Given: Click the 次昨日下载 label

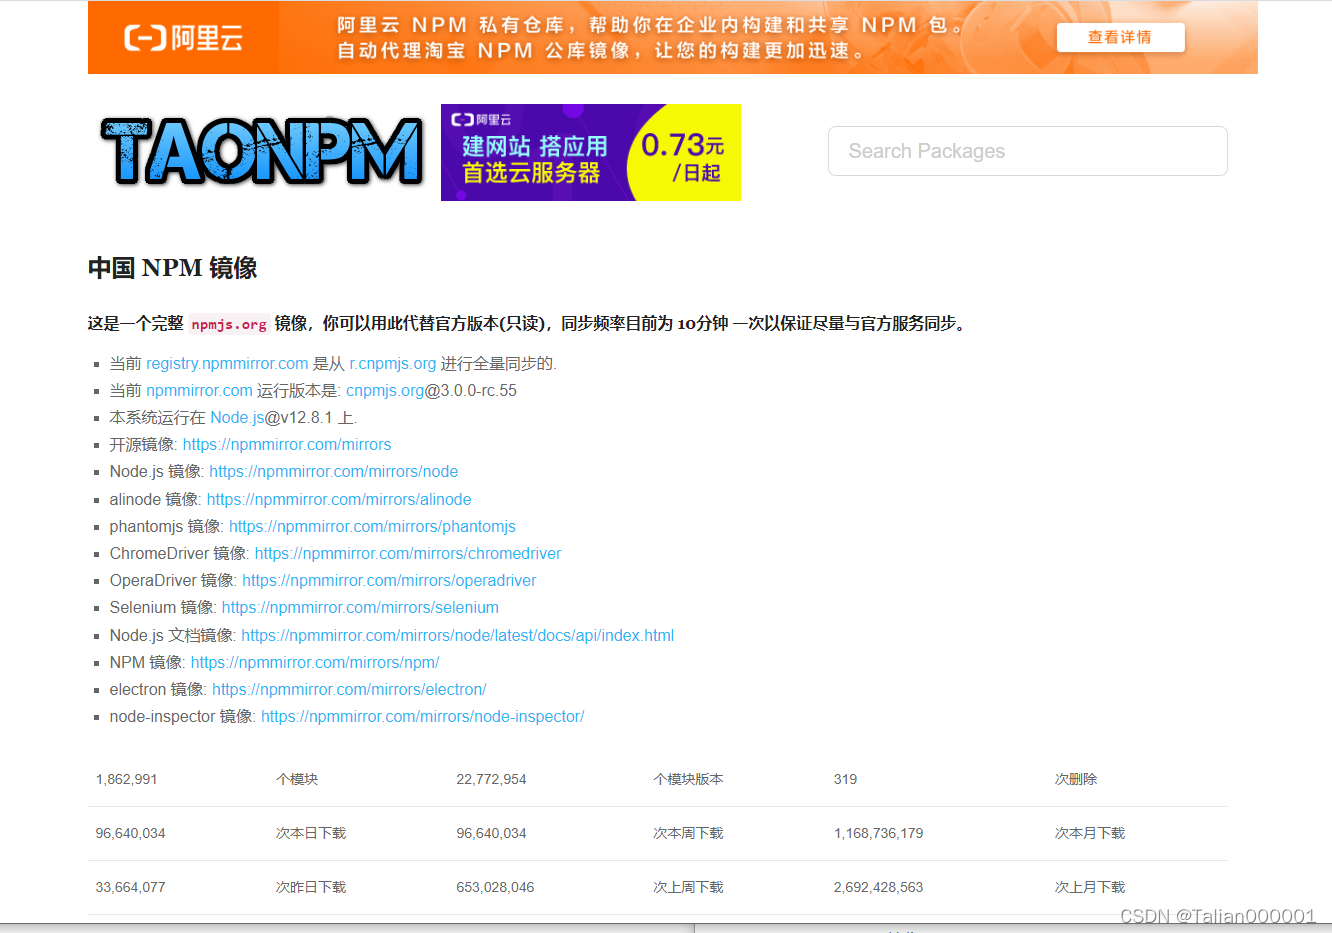Looking at the screenshot, I should click(311, 887).
